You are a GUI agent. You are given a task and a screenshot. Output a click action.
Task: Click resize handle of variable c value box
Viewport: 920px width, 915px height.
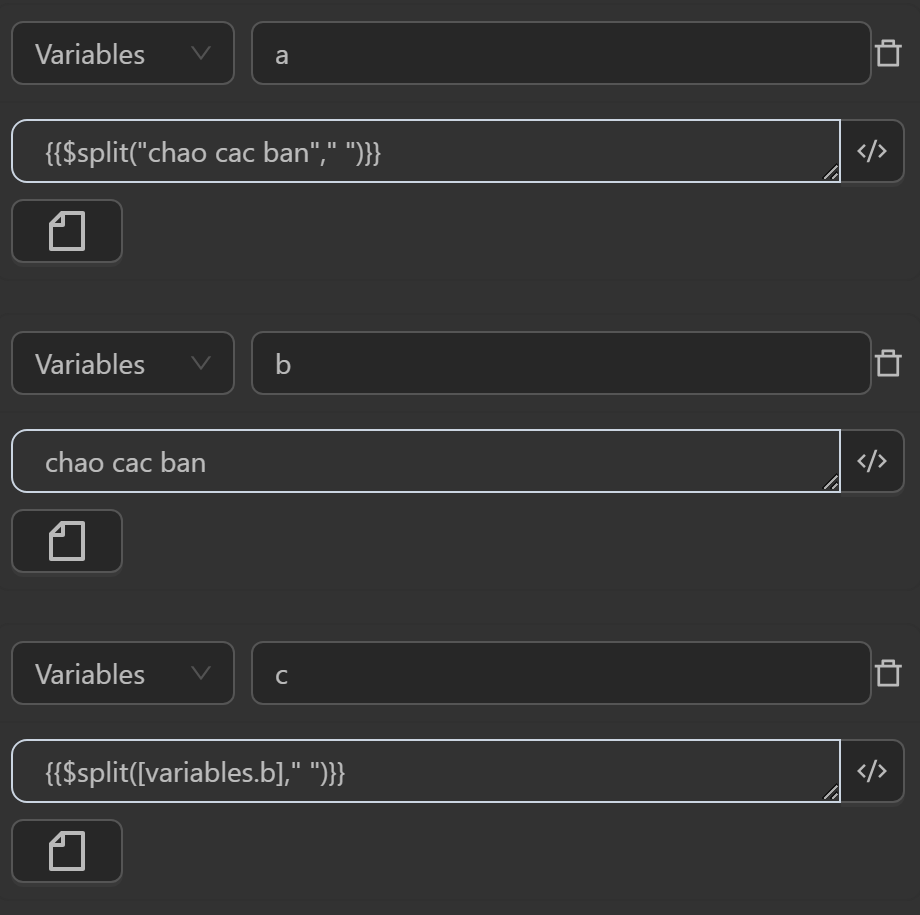tap(831, 793)
